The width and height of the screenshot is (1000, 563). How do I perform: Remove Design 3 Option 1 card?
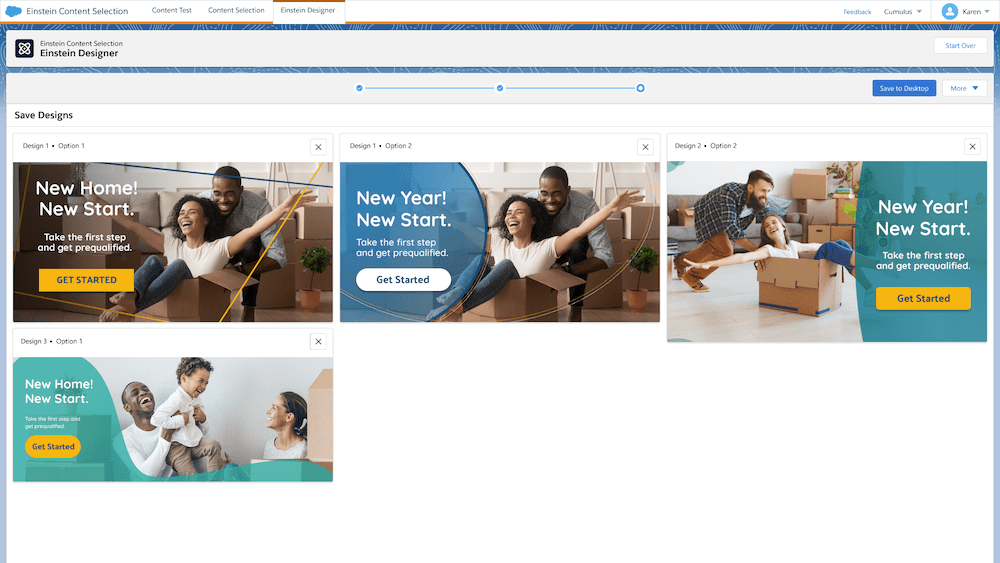click(x=318, y=342)
